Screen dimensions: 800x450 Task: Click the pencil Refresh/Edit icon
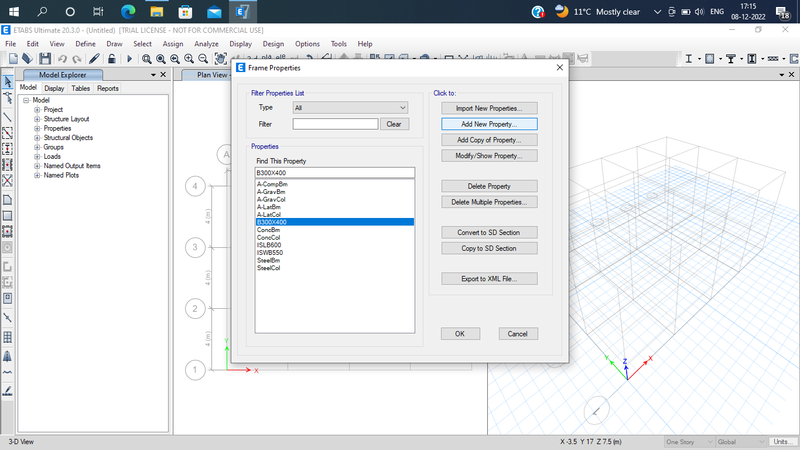tap(94, 59)
